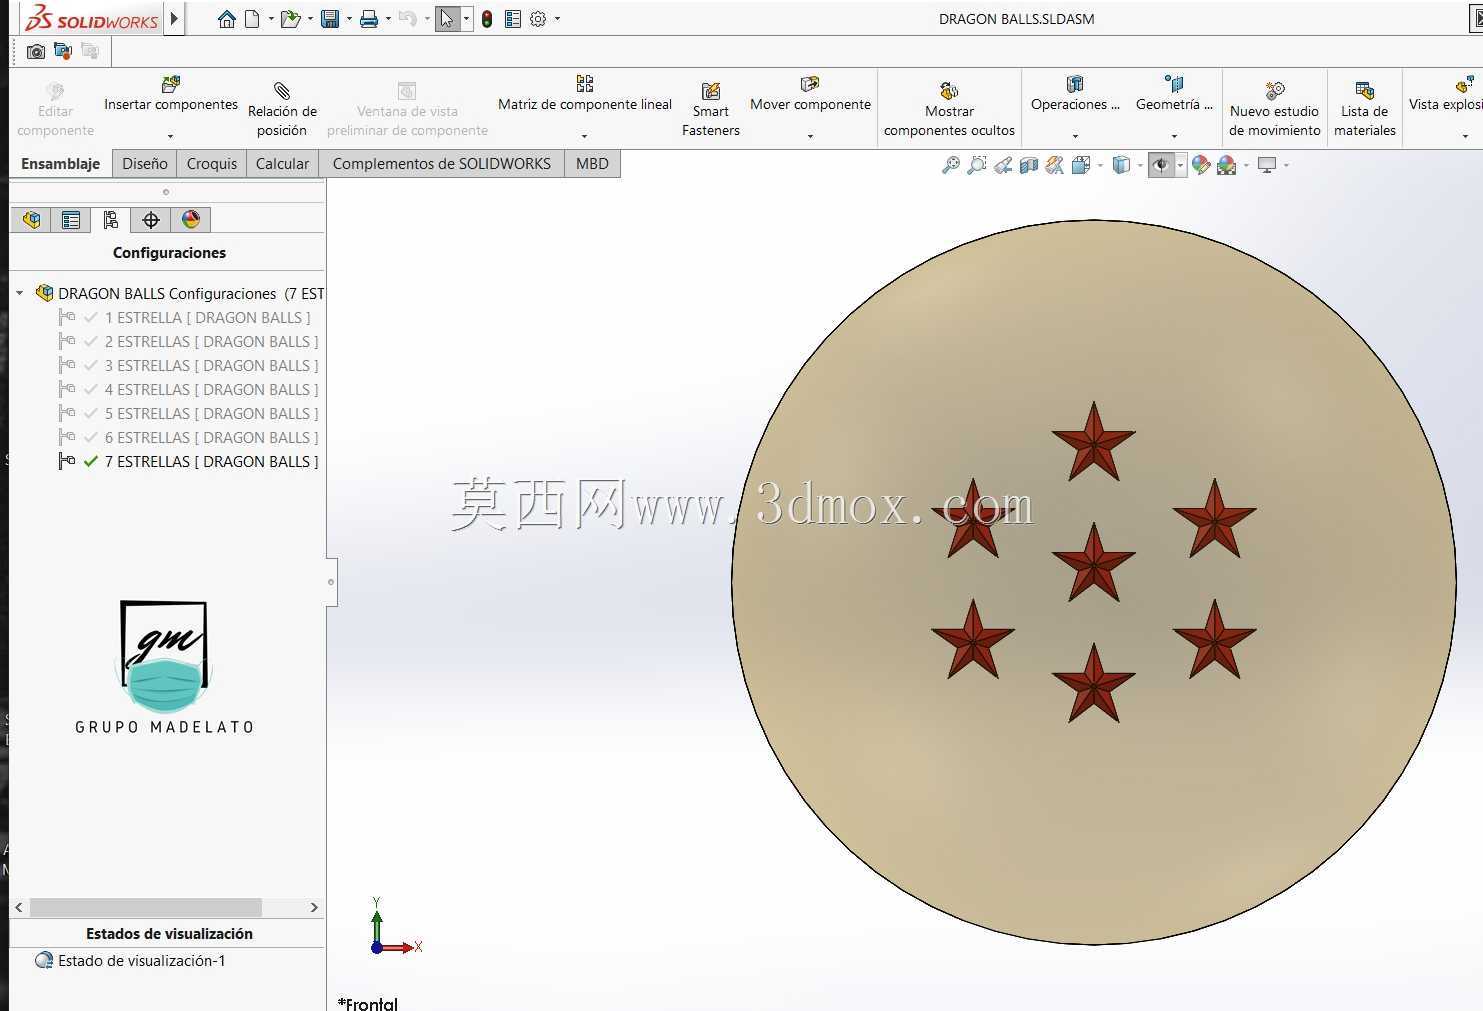Click Mostrar componentes ocultos icon

[949, 91]
